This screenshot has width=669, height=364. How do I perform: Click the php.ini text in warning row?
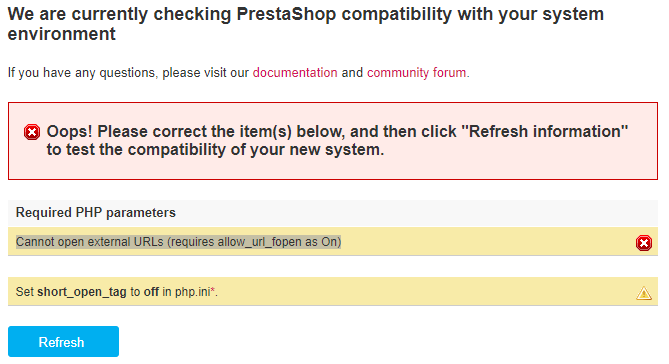tap(192, 292)
